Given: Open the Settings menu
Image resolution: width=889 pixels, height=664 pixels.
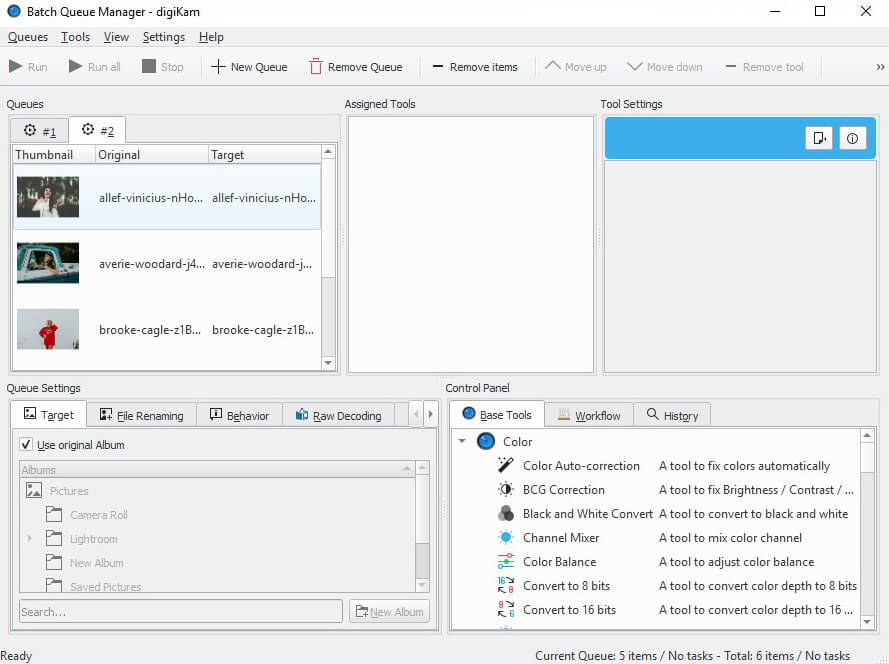Looking at the screenshot, I should click(x=163, y=37).
